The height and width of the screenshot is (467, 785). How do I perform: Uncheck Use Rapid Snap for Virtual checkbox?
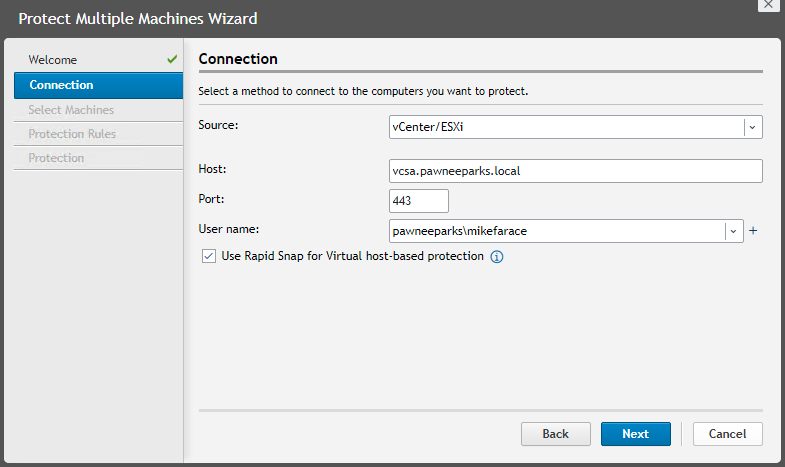tap(209, 256)
